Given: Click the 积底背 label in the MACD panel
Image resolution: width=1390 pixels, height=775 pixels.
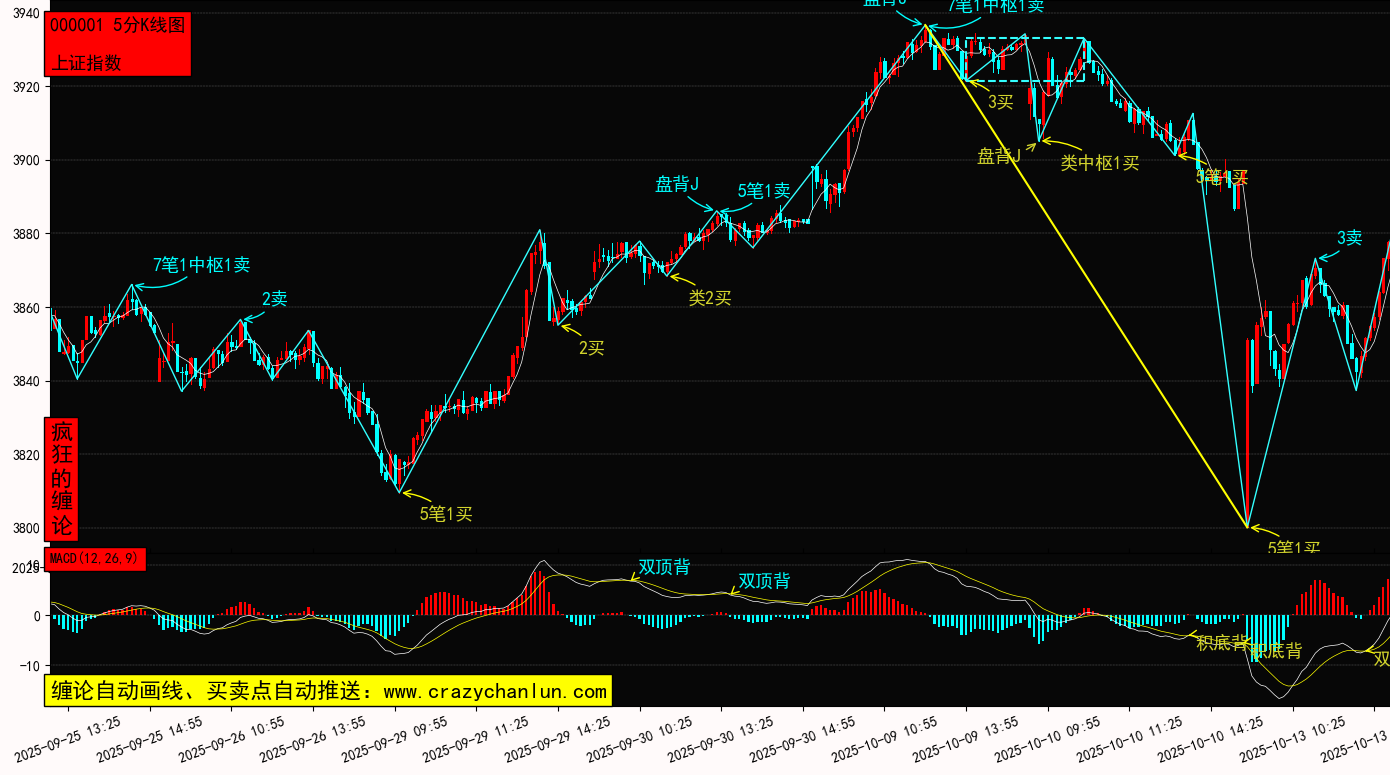Looking at the screenshot, I should tap(1222, 642).
